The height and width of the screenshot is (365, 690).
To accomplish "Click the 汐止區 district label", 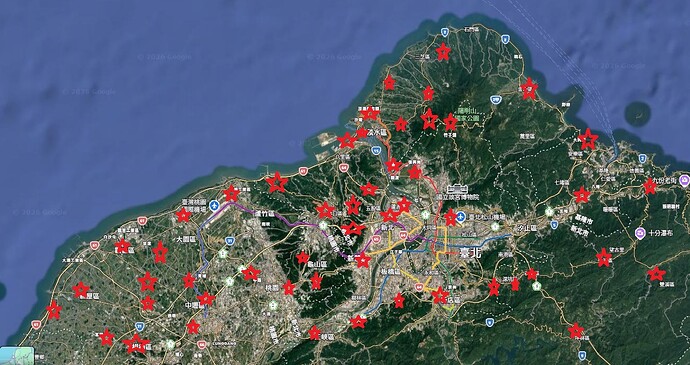I will [x=527, y=228].
